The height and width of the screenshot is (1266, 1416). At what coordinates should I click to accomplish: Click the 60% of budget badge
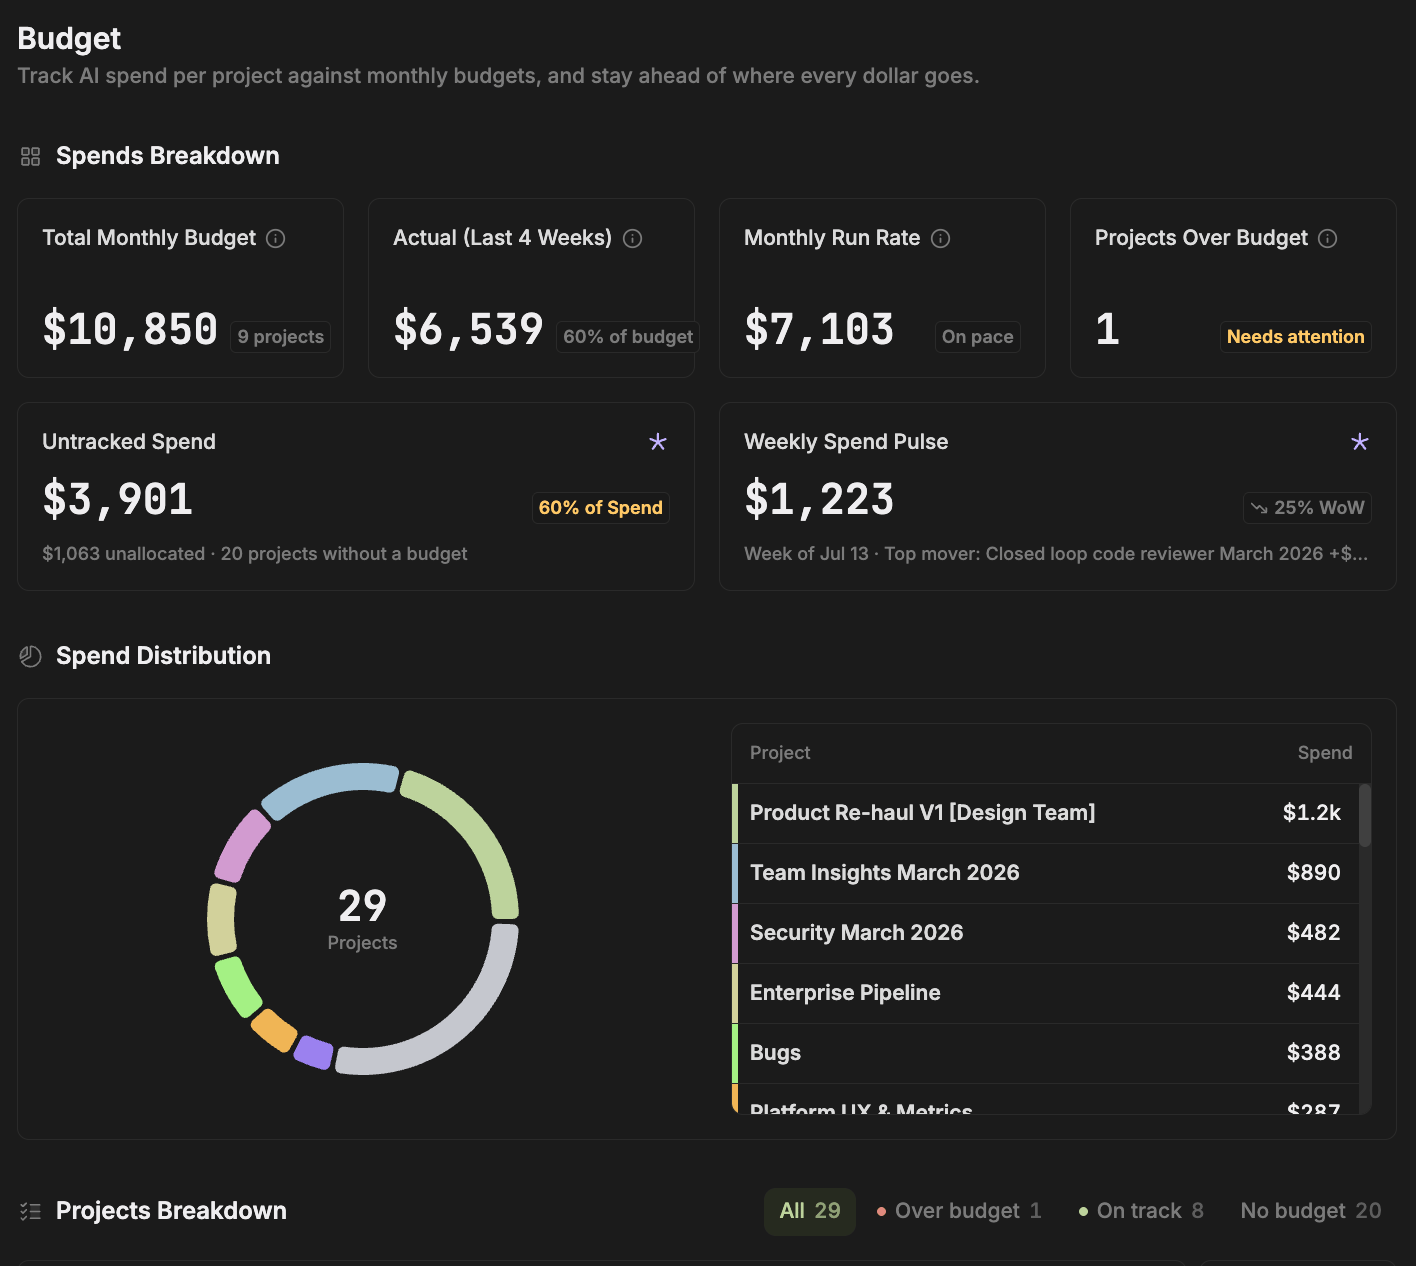[627, 337]
